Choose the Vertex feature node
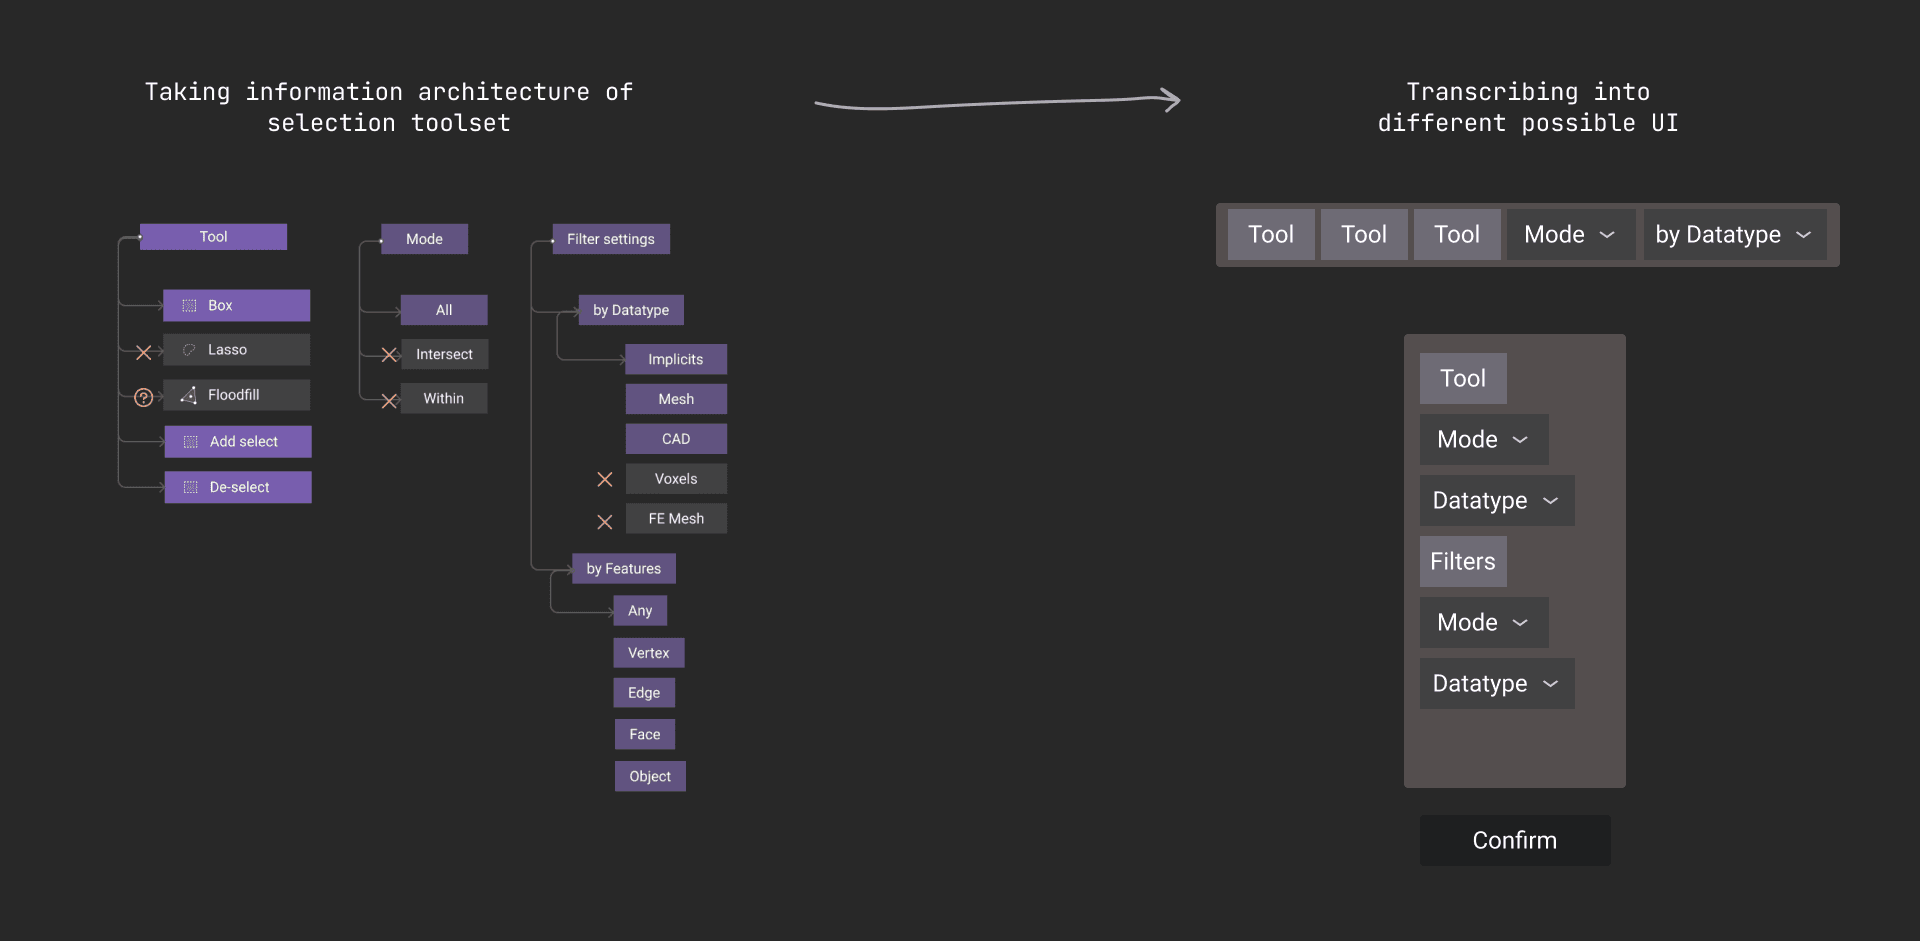The width and height of the screenshot is (1920, 941). (649, 653)
